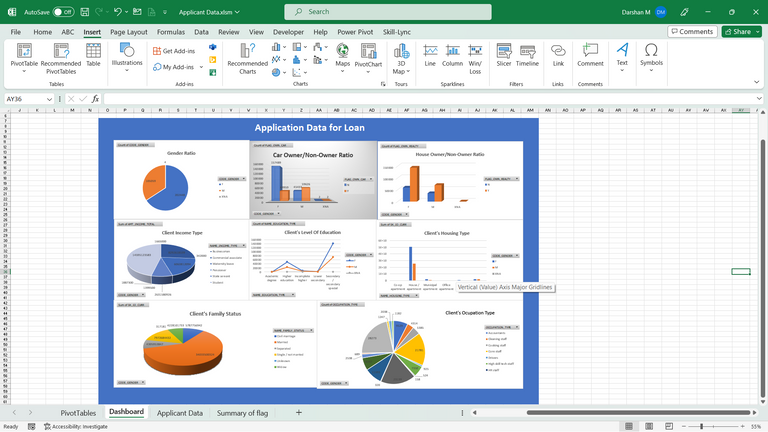Image resolution: width=768 pixels, height=432 pixels.
Task: Insert a statistic histogram chart
Action: (297, 59)
